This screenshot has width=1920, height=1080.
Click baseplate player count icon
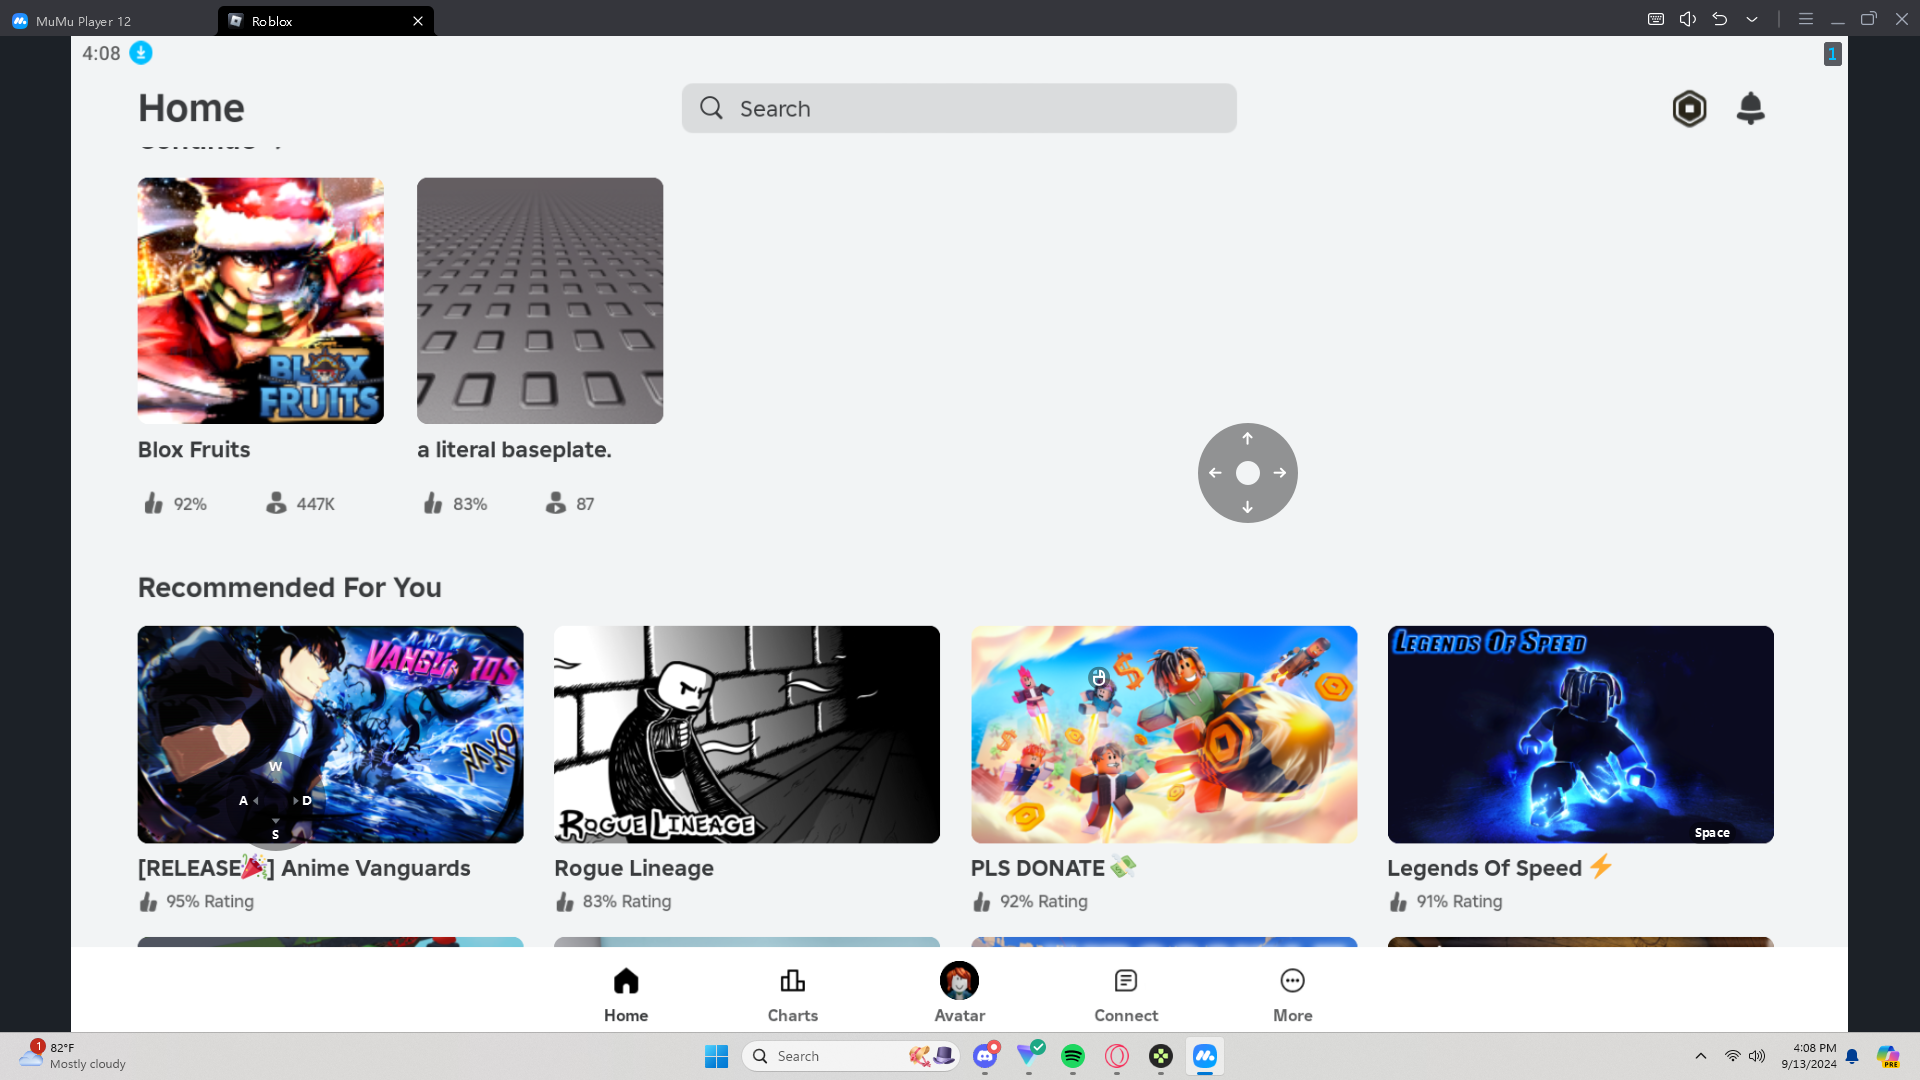(x=556, y=503)
